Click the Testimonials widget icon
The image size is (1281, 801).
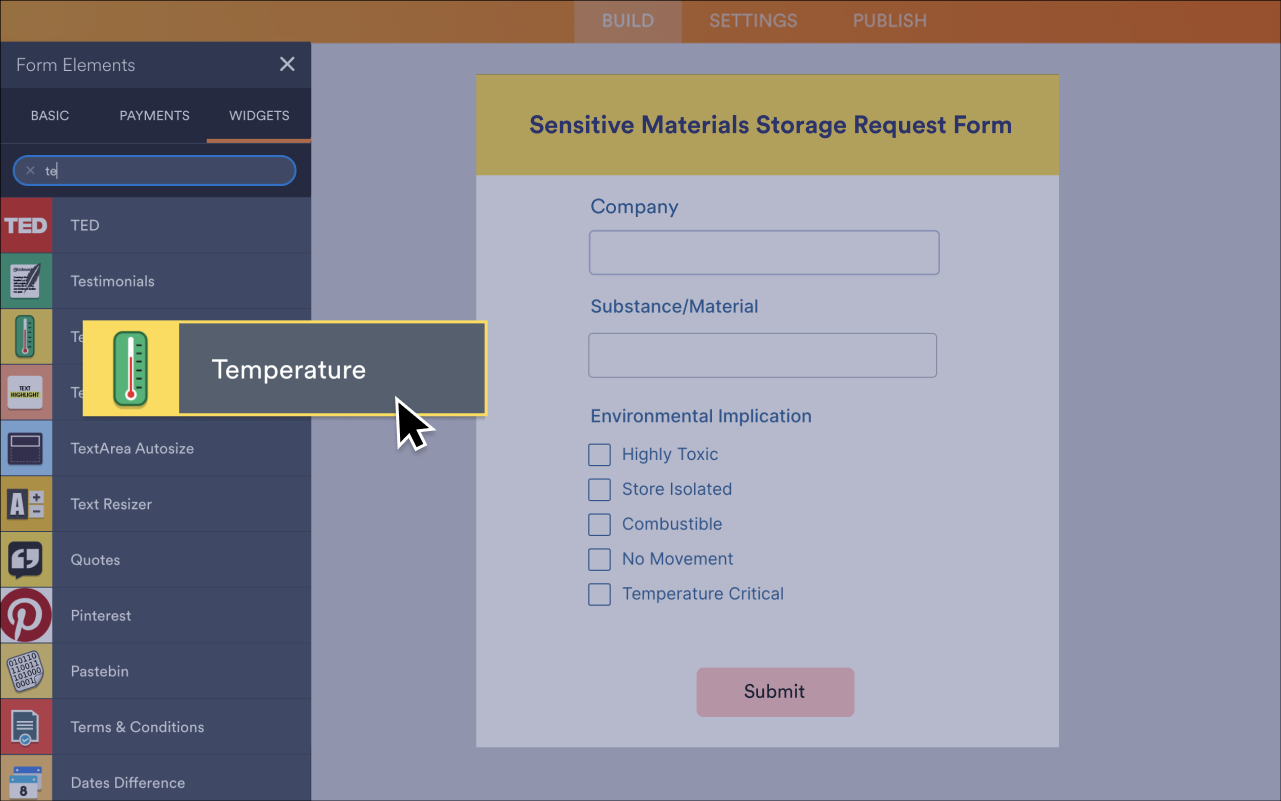26,281
